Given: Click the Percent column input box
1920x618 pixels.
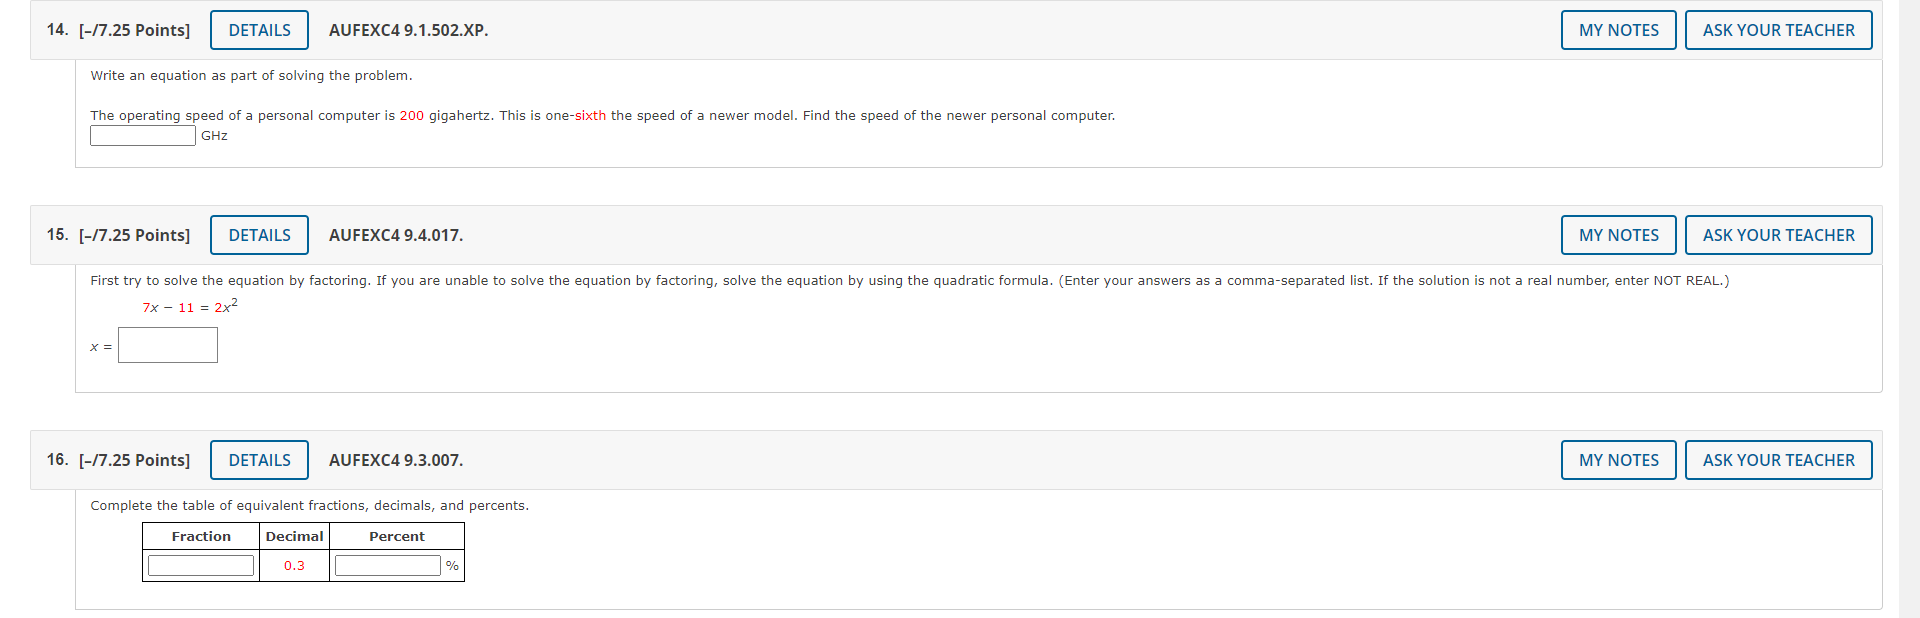Looking at the screenshot, I should pos(387,565).
